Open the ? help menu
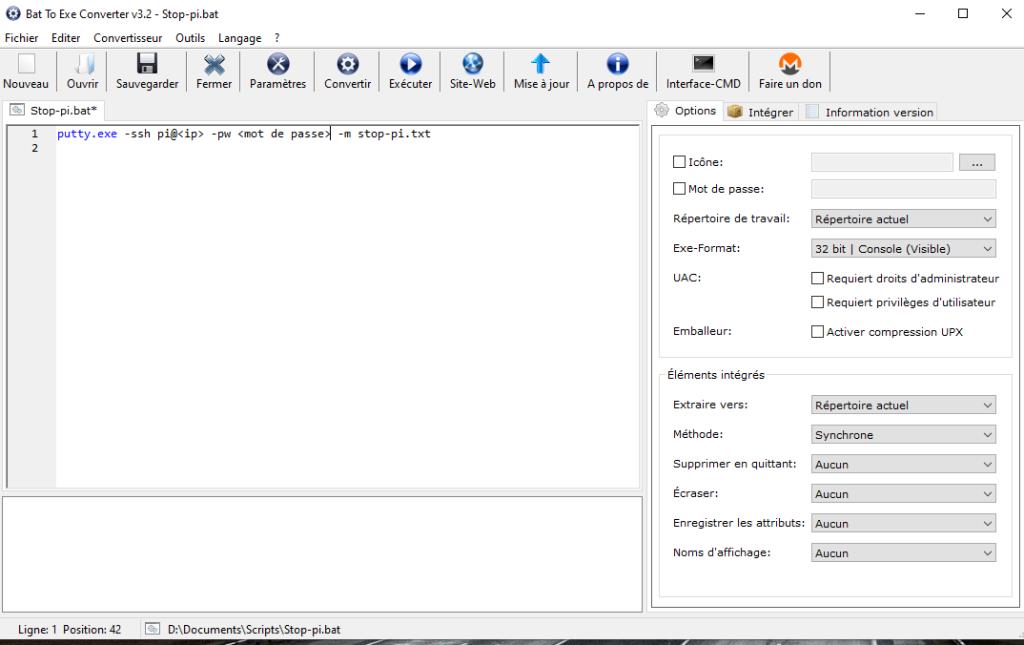 click(277, 38)
